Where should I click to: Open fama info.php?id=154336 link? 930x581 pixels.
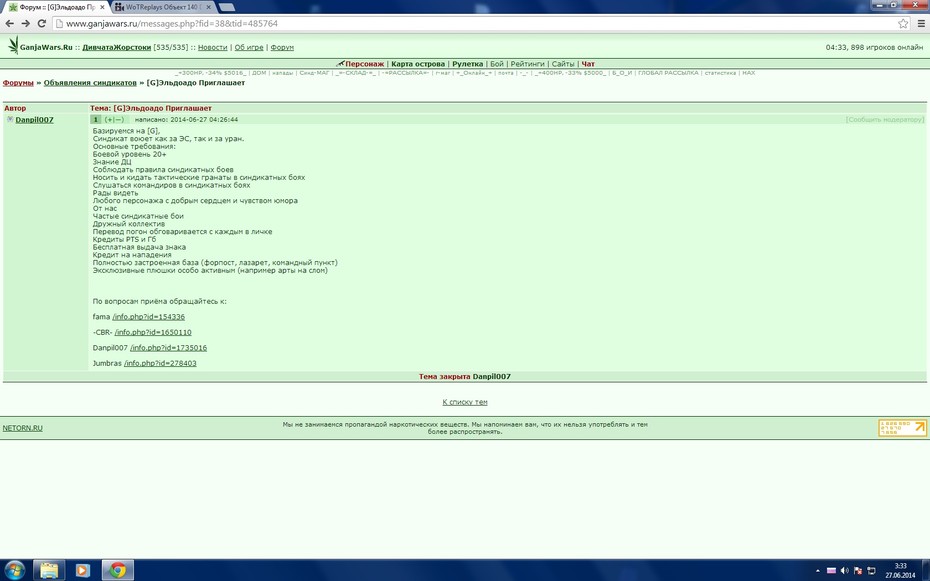tap(148, 317)
